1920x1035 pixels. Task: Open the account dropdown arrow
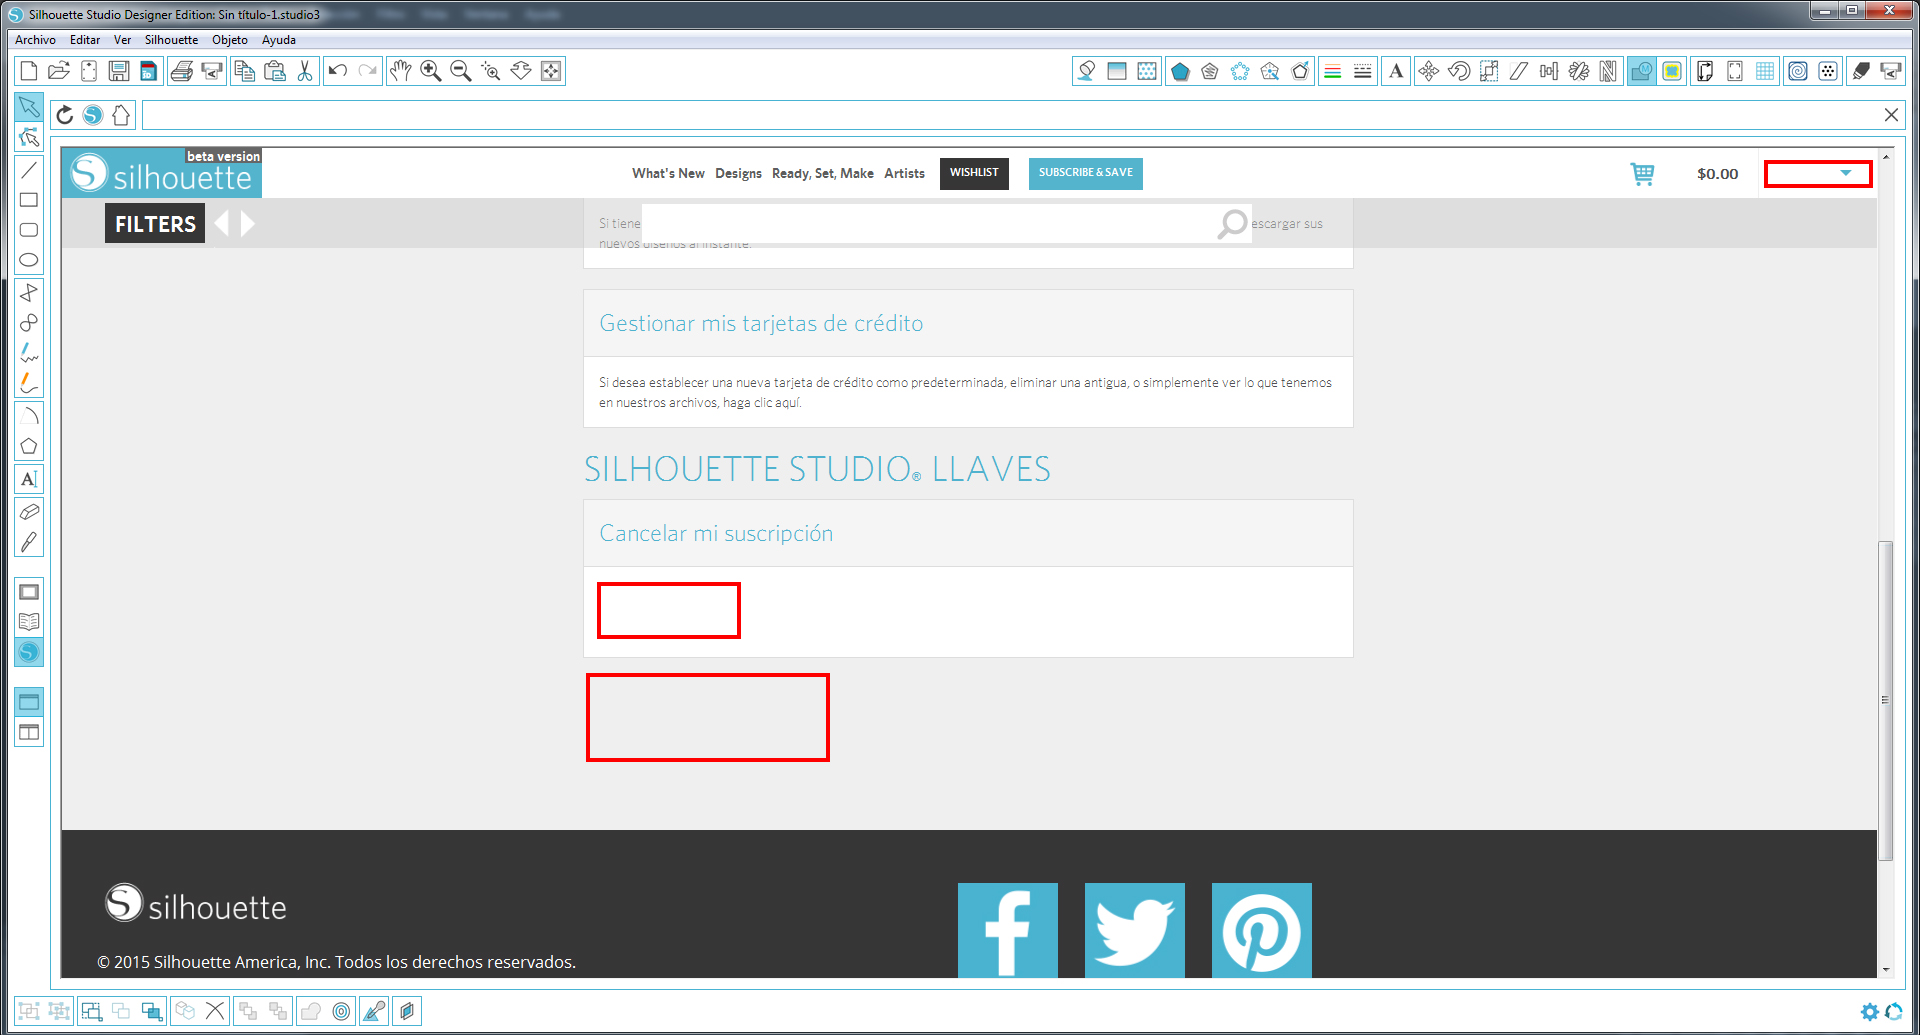coord(1845,173)
